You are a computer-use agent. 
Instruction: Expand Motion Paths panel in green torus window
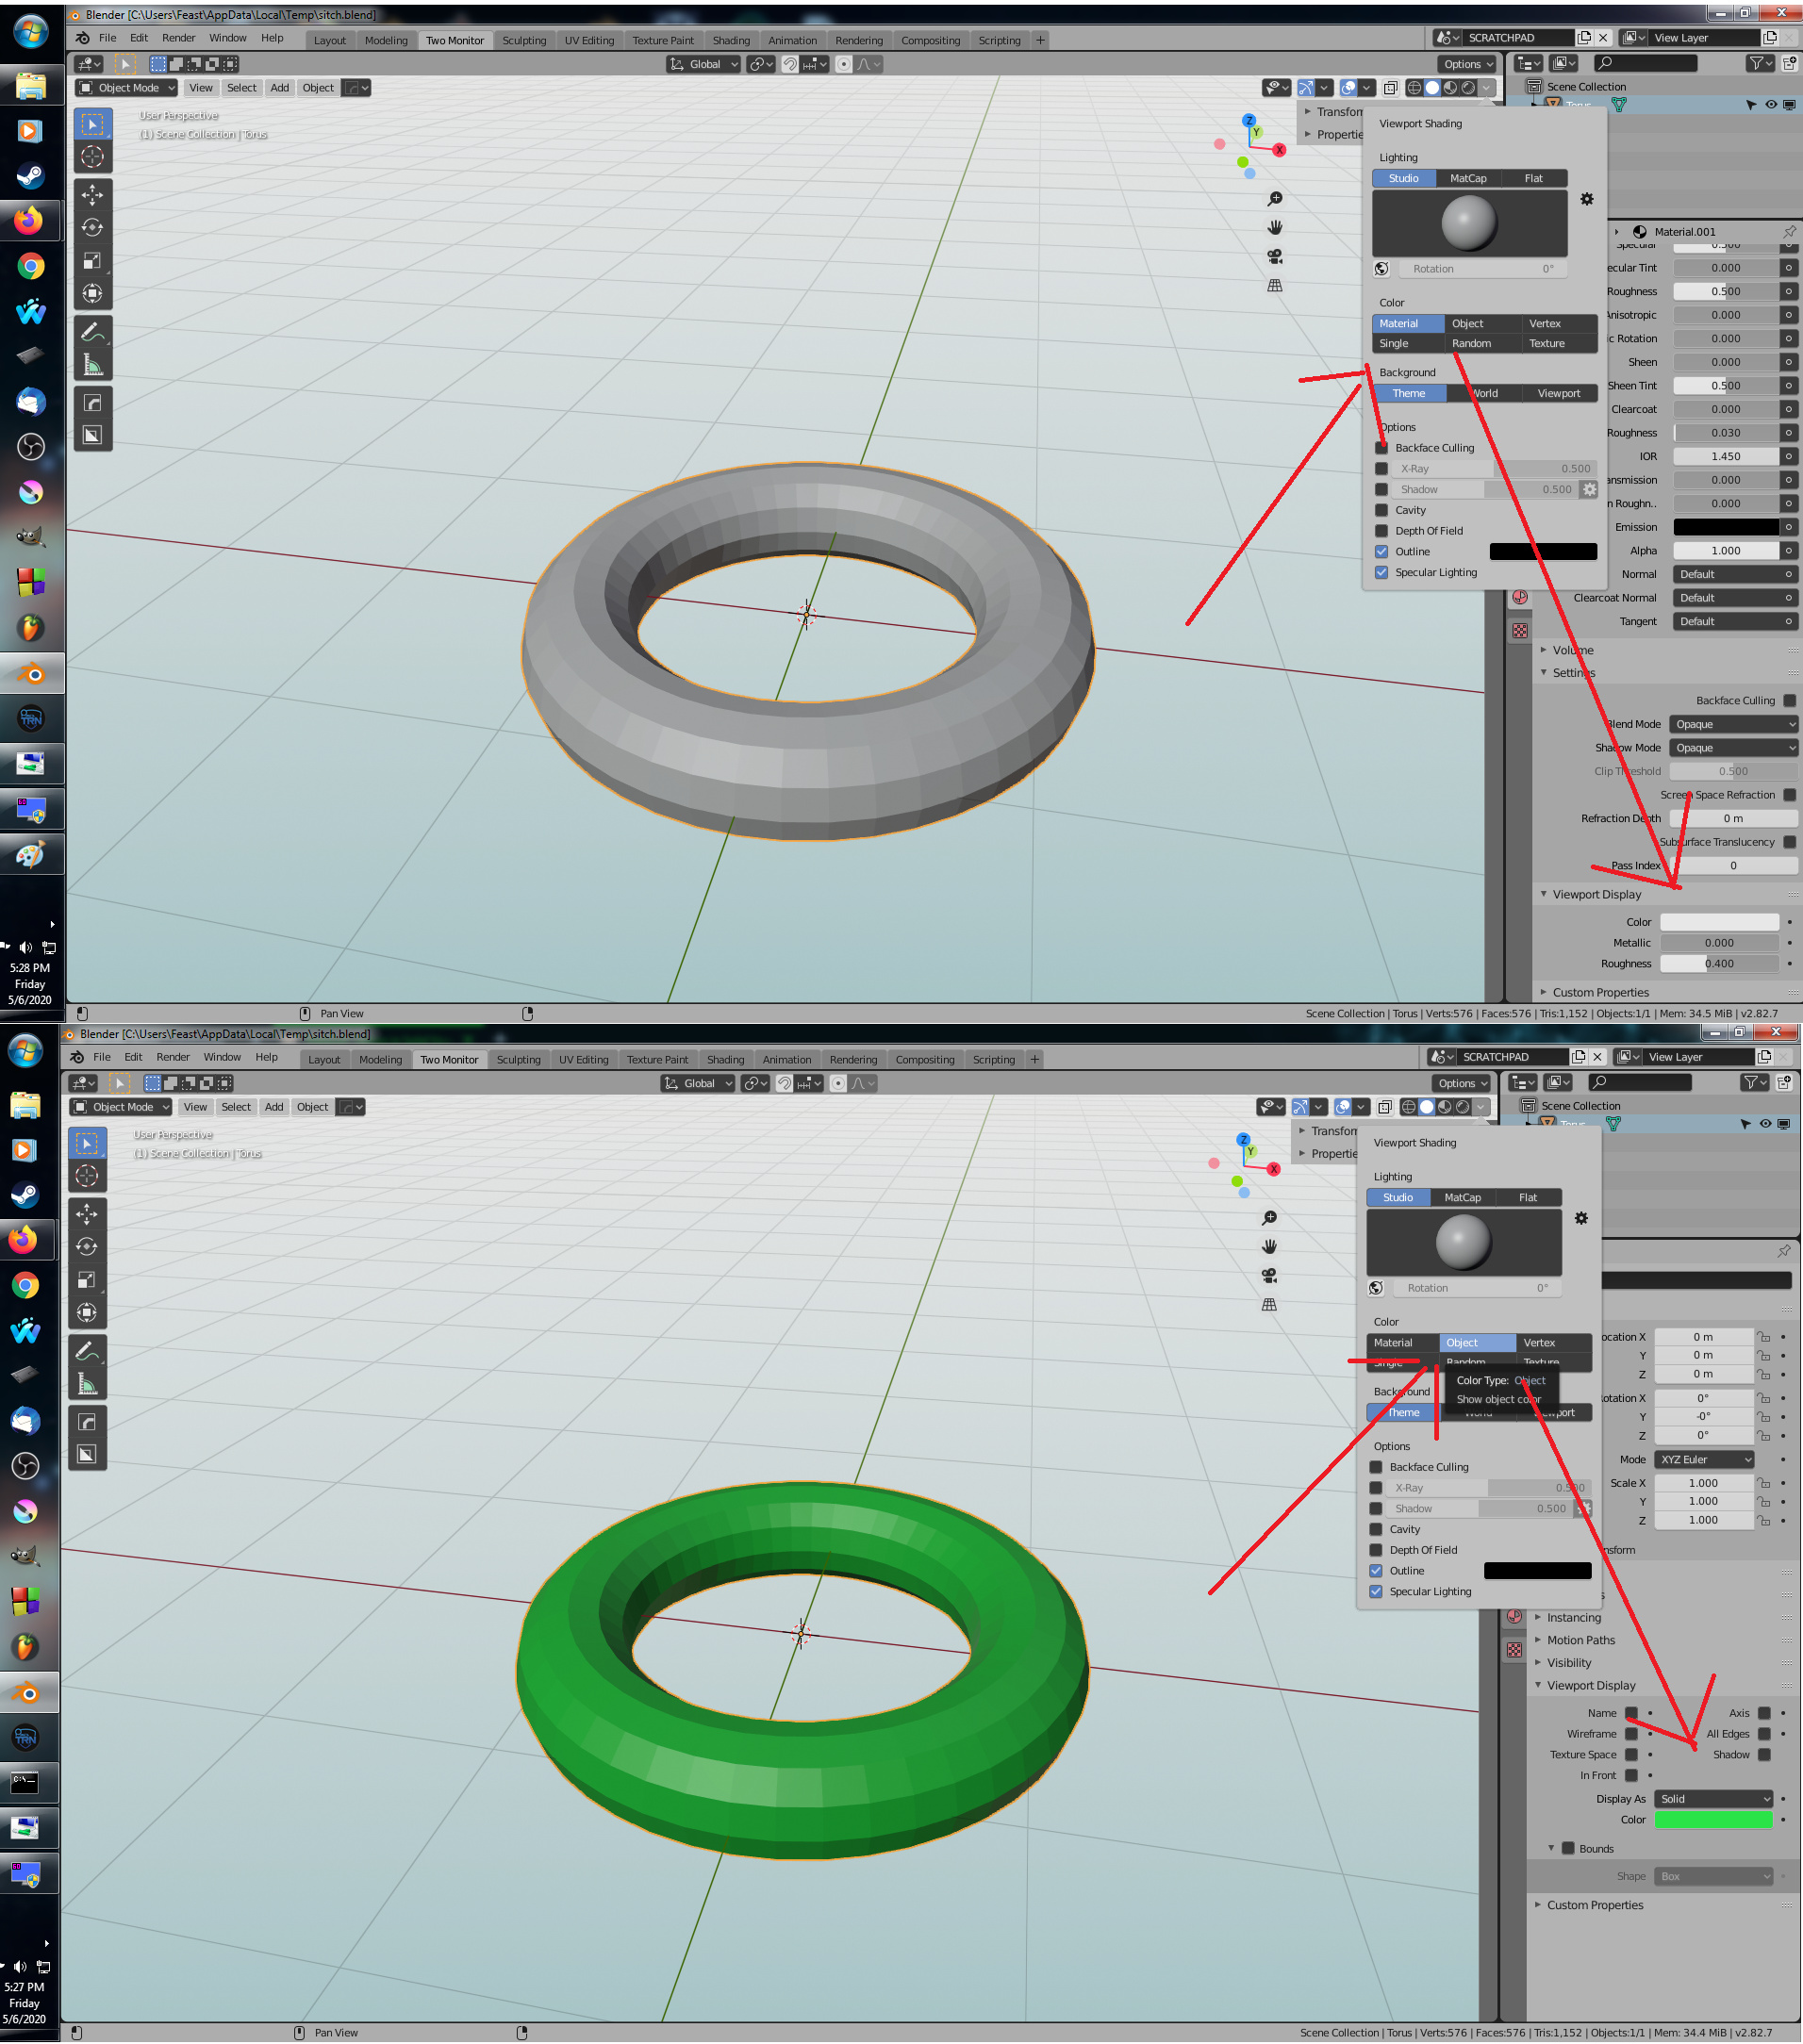coord(1581,1640)
